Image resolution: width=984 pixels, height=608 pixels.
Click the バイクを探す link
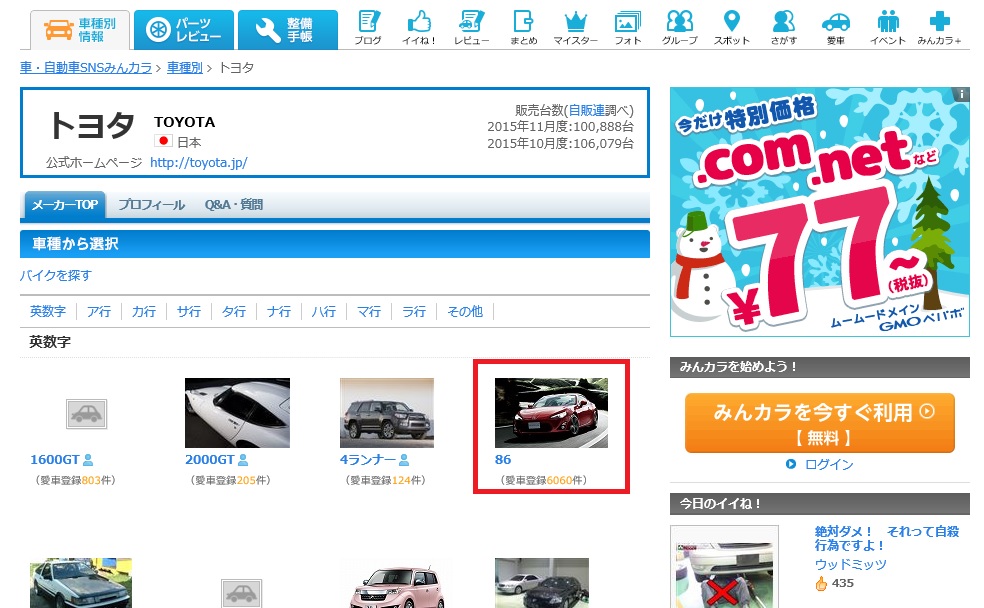pos(55,275)
